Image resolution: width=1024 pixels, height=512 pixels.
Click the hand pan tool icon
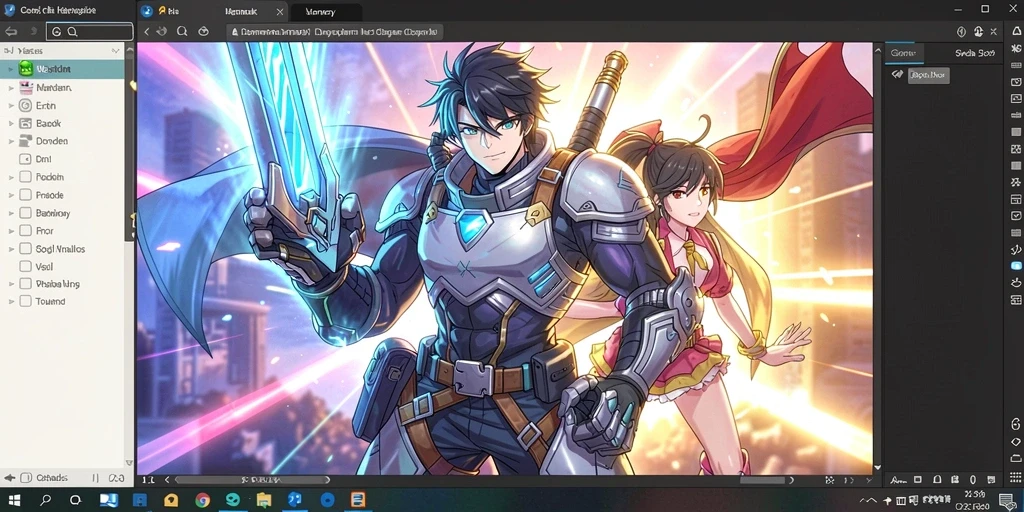coord(162,31)
